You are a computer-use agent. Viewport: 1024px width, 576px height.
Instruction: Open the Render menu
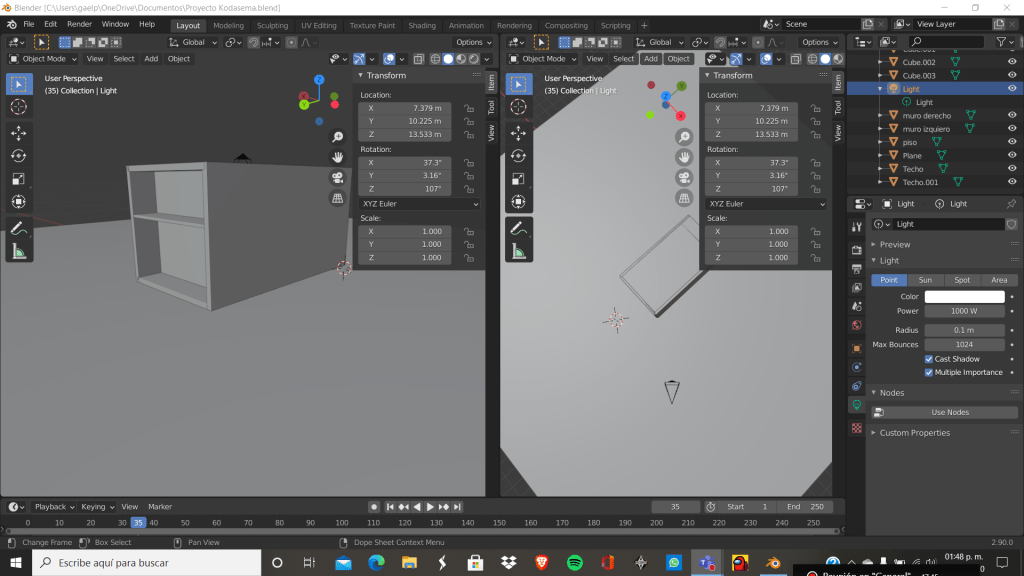(79, 23)
